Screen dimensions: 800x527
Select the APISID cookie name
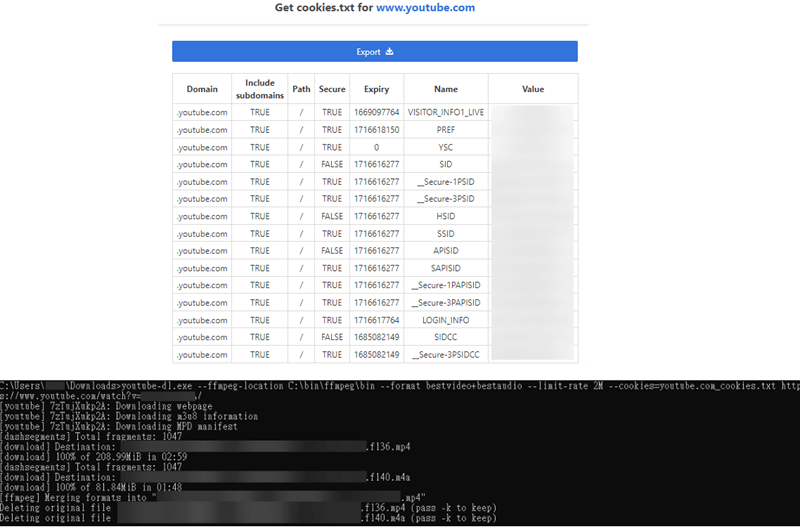coord(446,250)
